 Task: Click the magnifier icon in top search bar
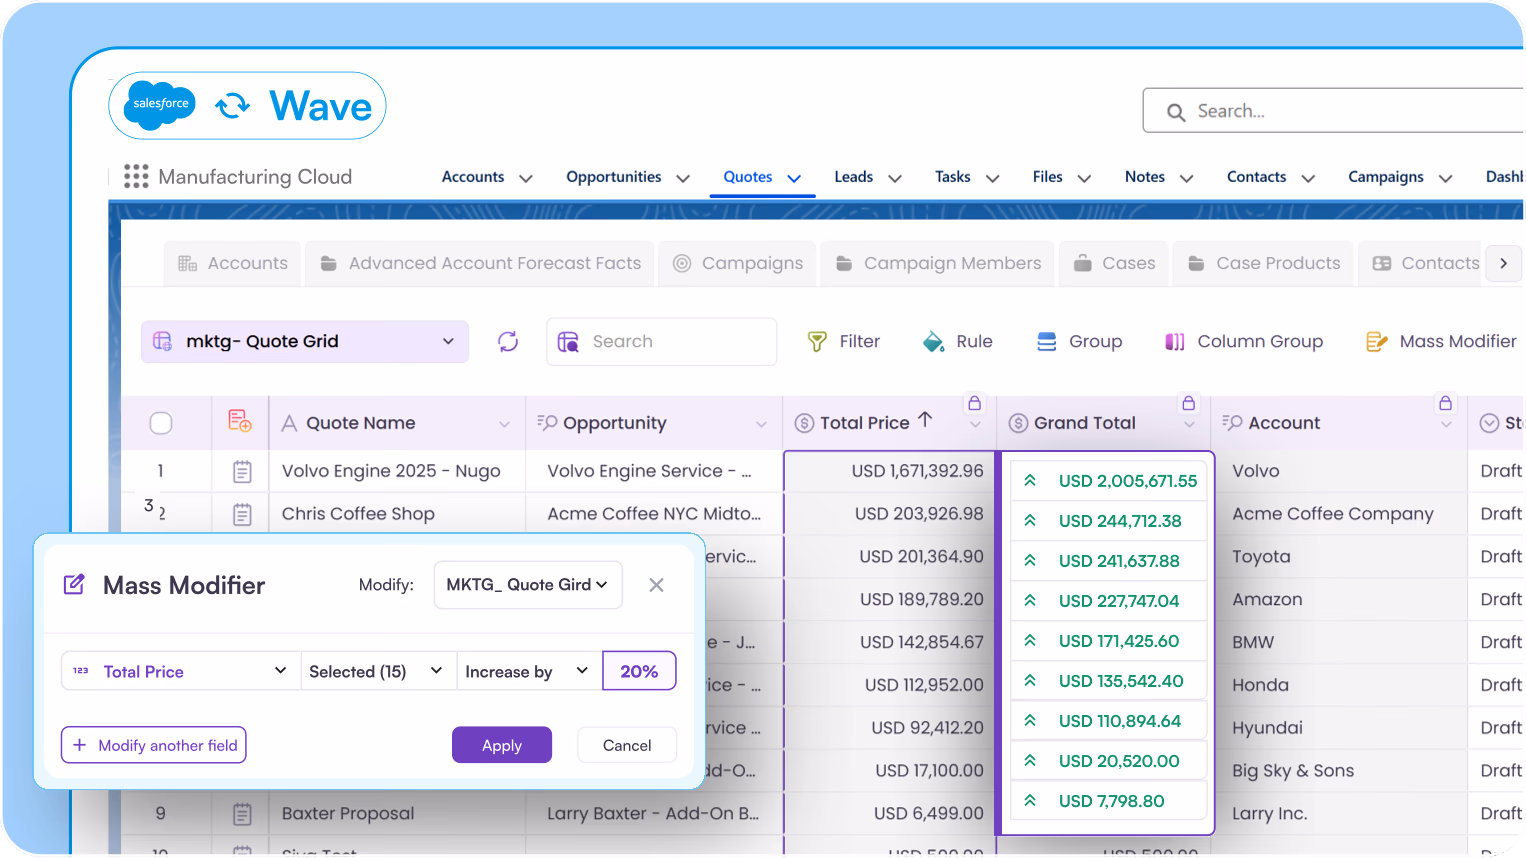[1176, 112]
